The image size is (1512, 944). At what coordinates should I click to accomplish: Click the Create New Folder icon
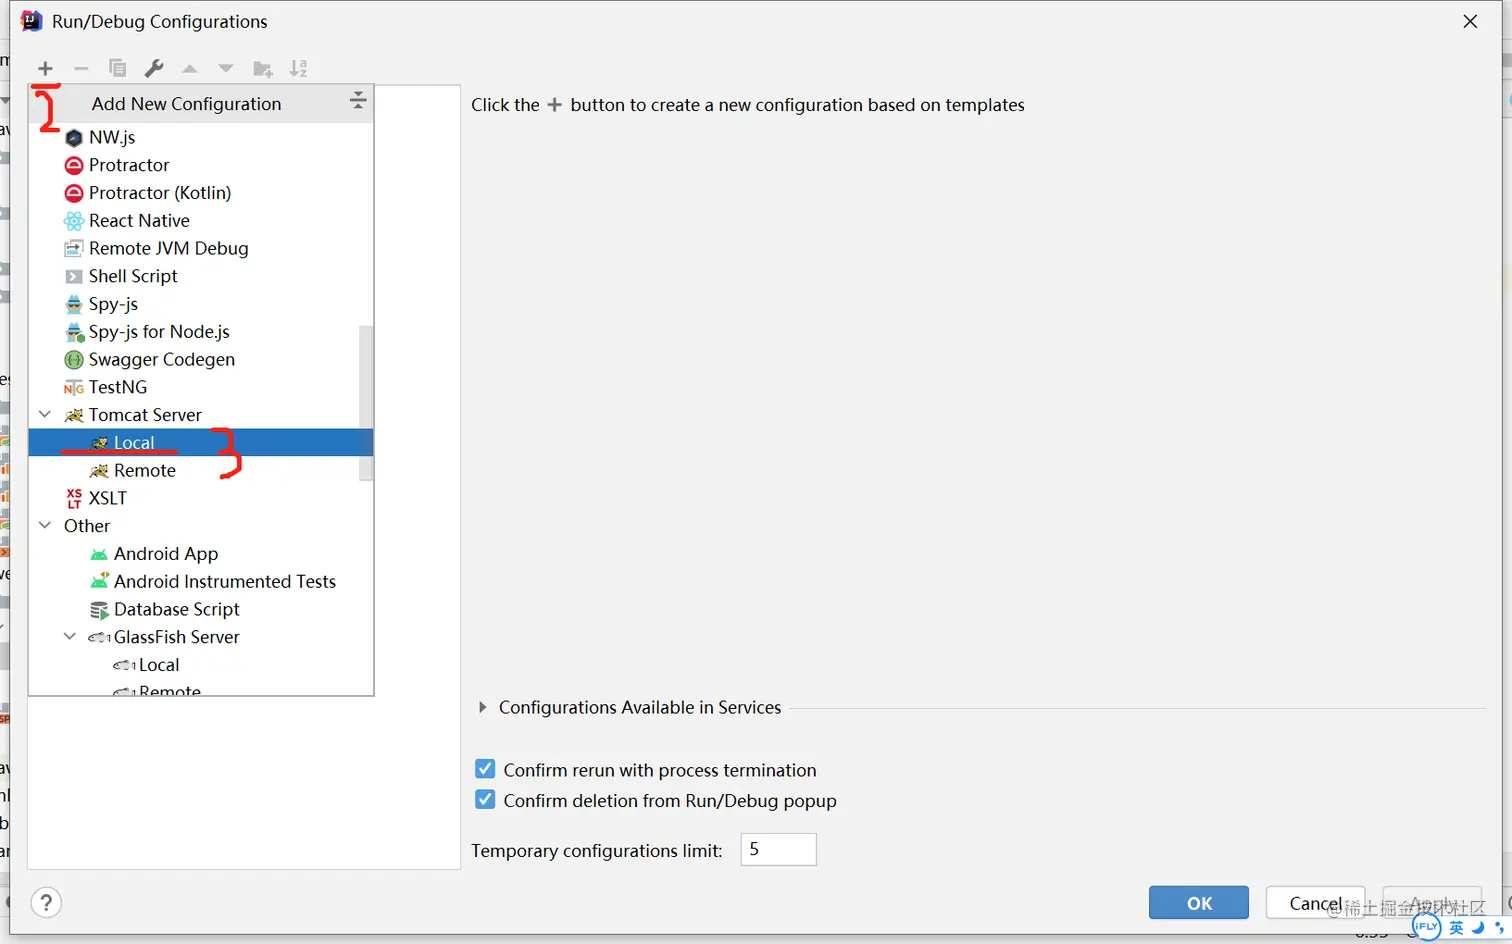coord(262,68)
